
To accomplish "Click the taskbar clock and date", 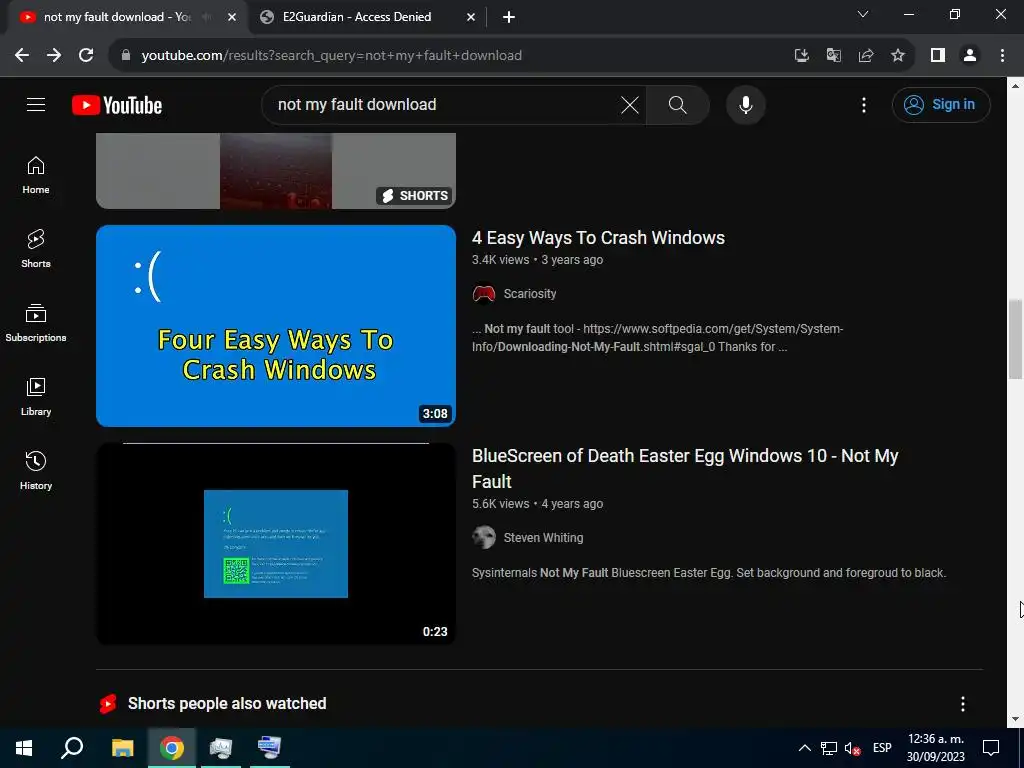I will [x=935, y=748].
